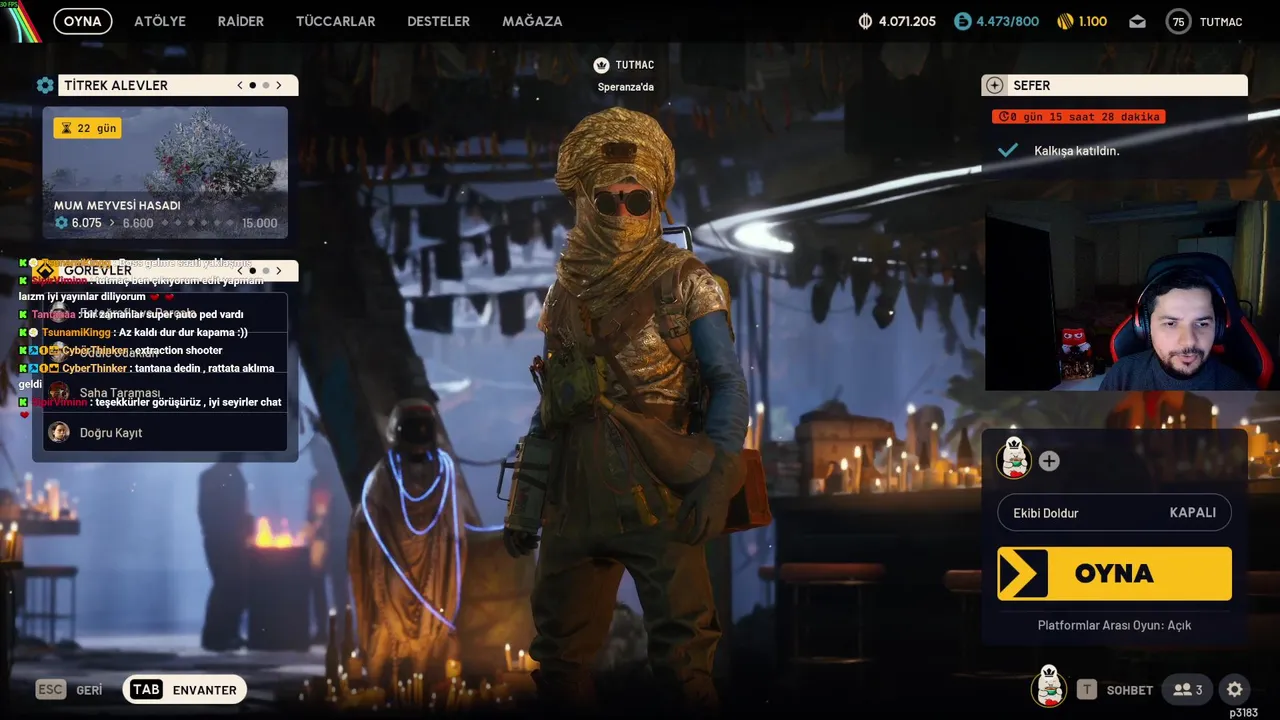The height and width of the screenshot is (720, 1280).
Task: Open the Saha Taraması quest
Action: coord(165,392)
